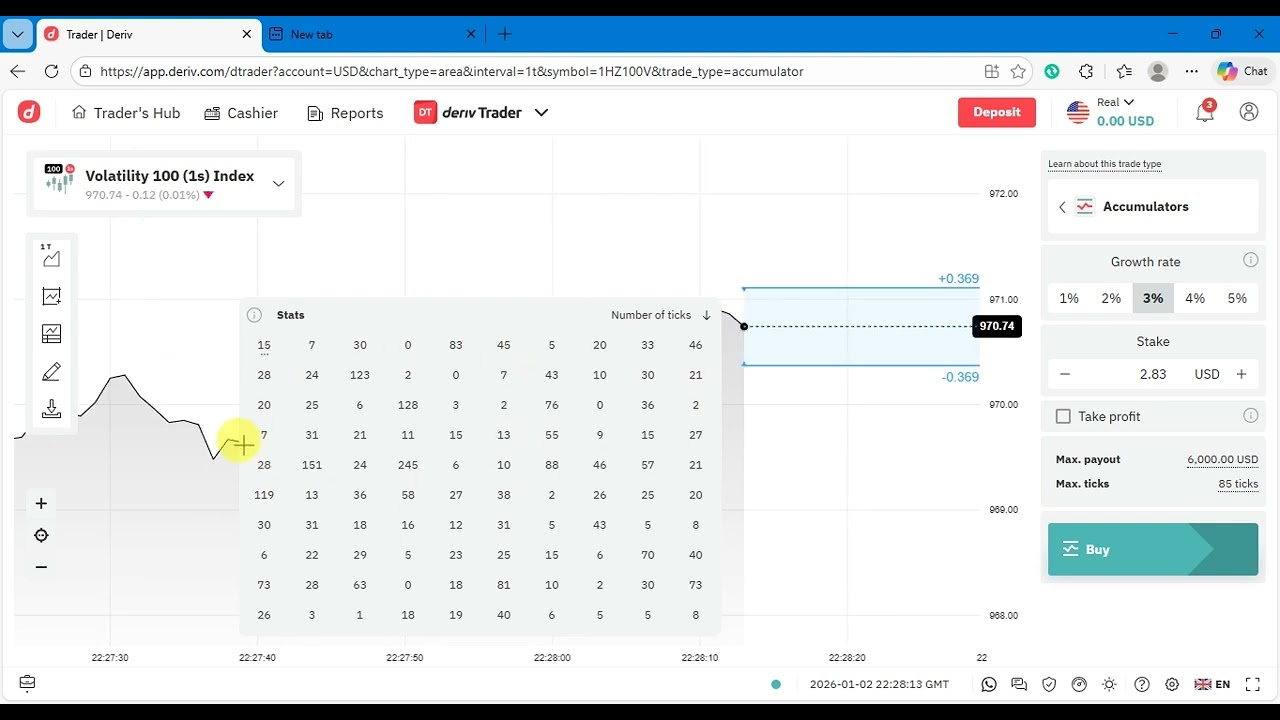Open browser tab search dropdown

tap(17, 34)
